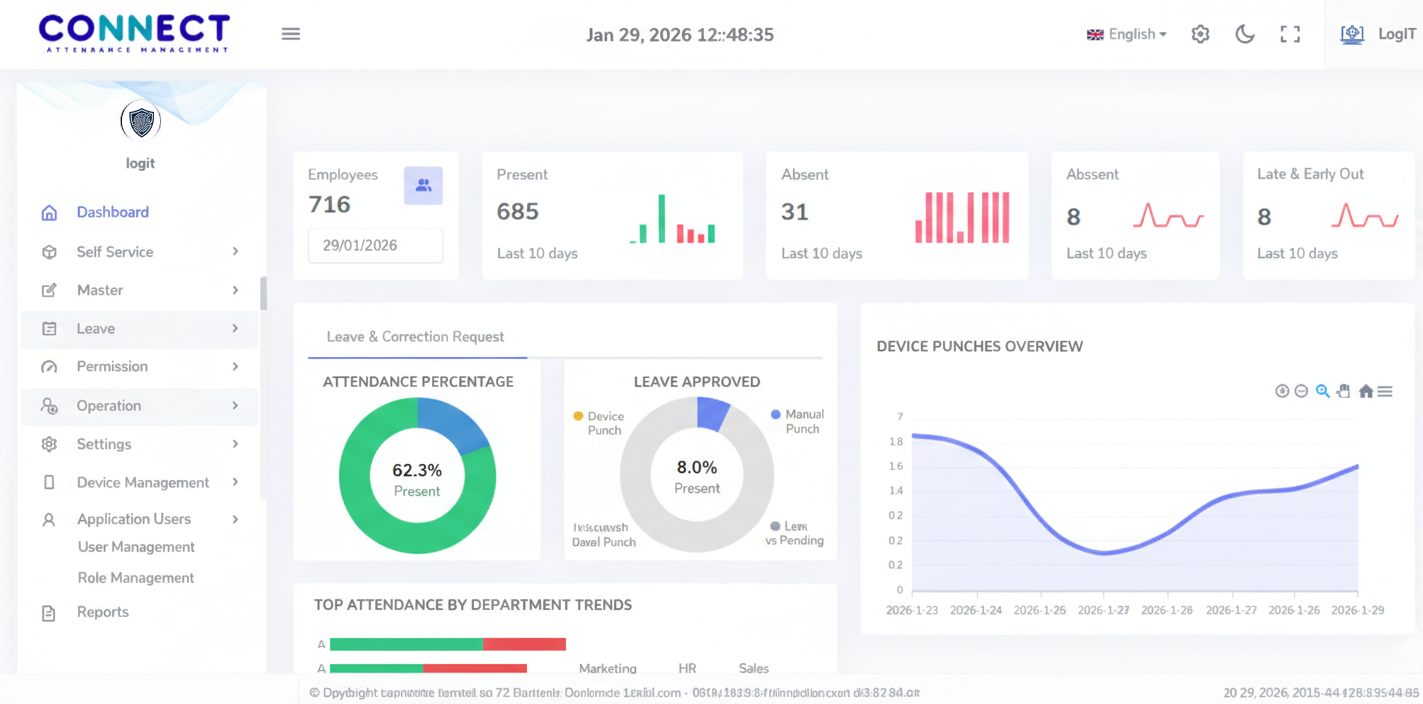Click the Reports document icon

(49, 613)
